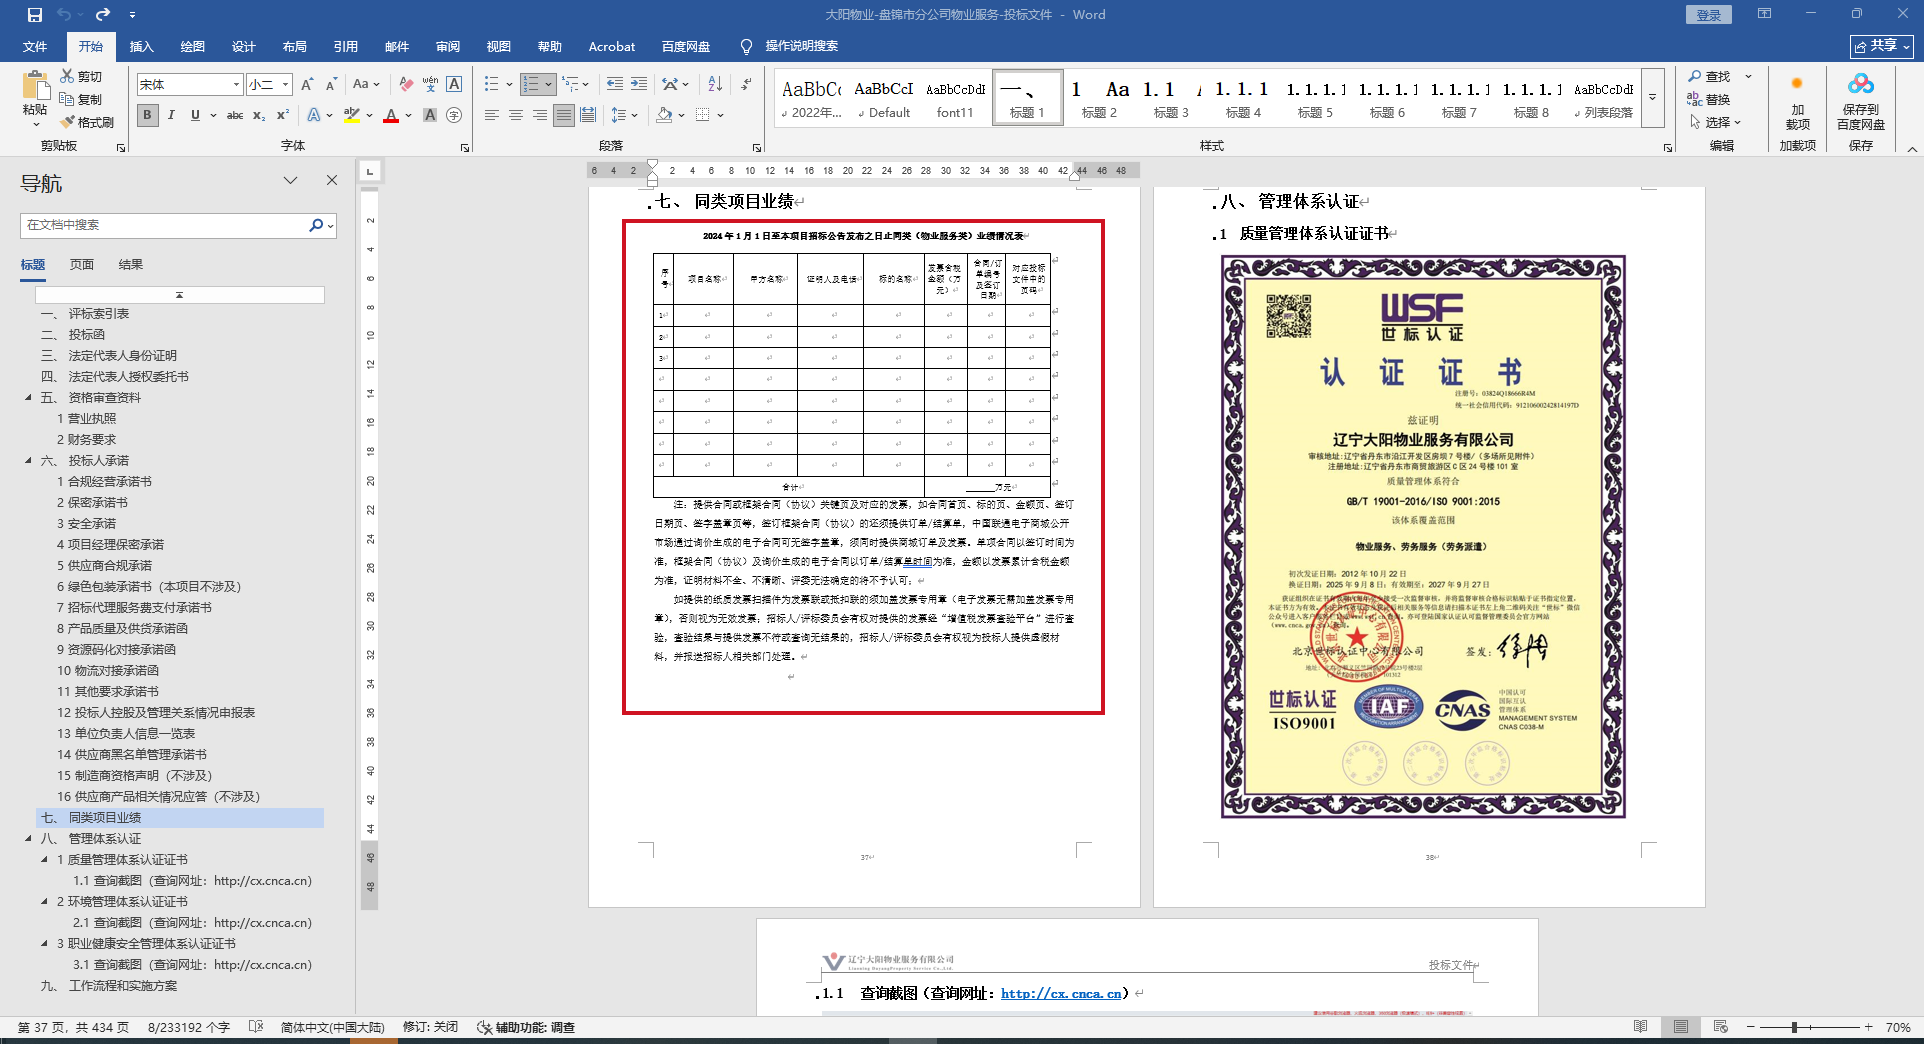The height and width of the screenshot is (1044, 1924).
Task: Apply a character border with the boxed A
Action: pyautogui.click(x=454, y=84)
